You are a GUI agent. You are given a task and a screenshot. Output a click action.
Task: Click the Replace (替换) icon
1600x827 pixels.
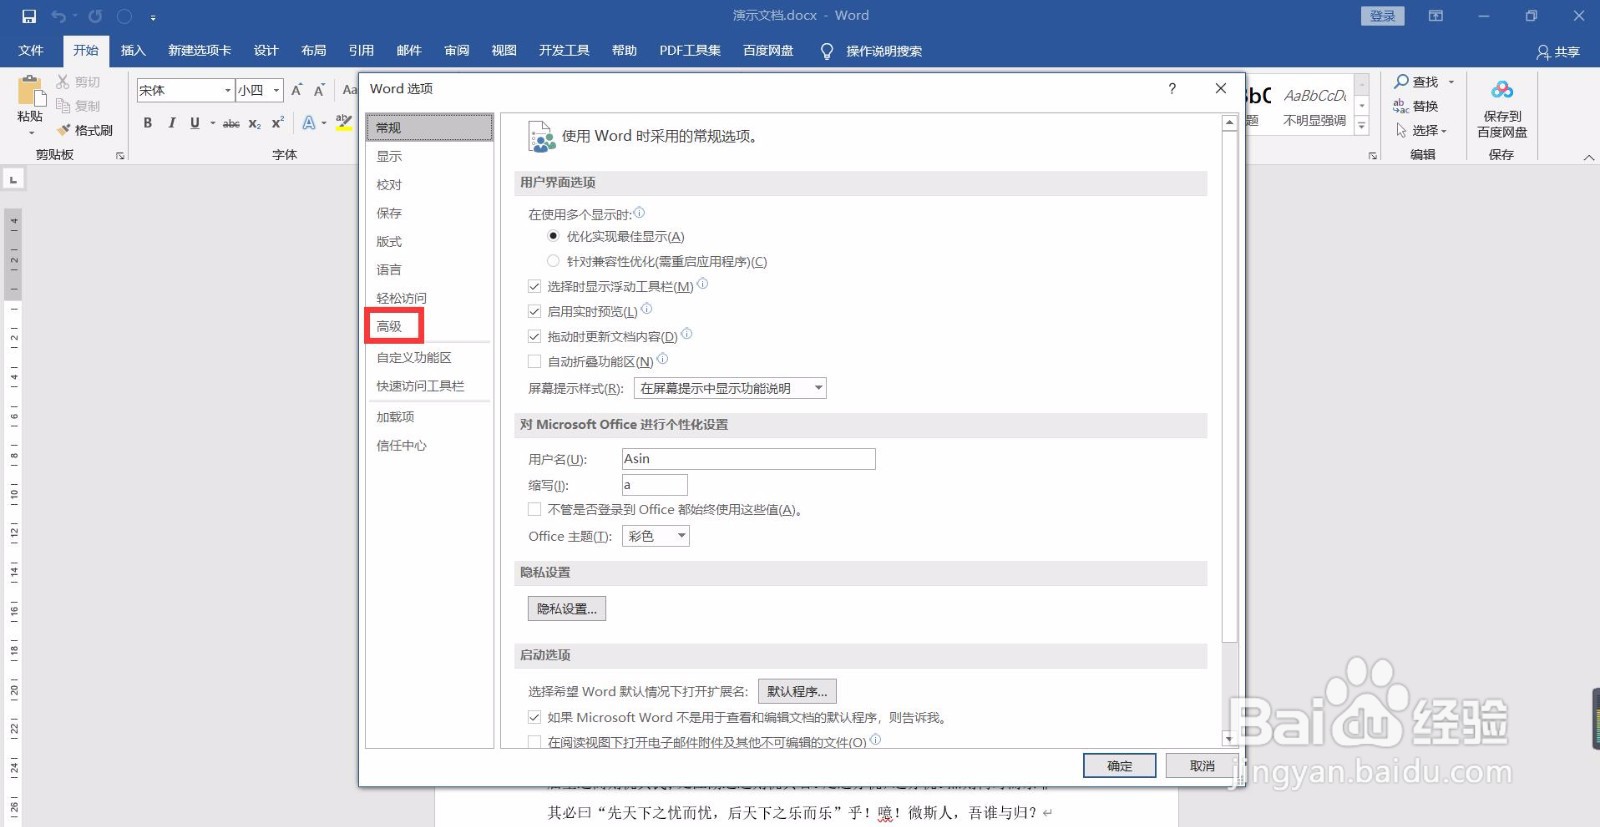1401,106
